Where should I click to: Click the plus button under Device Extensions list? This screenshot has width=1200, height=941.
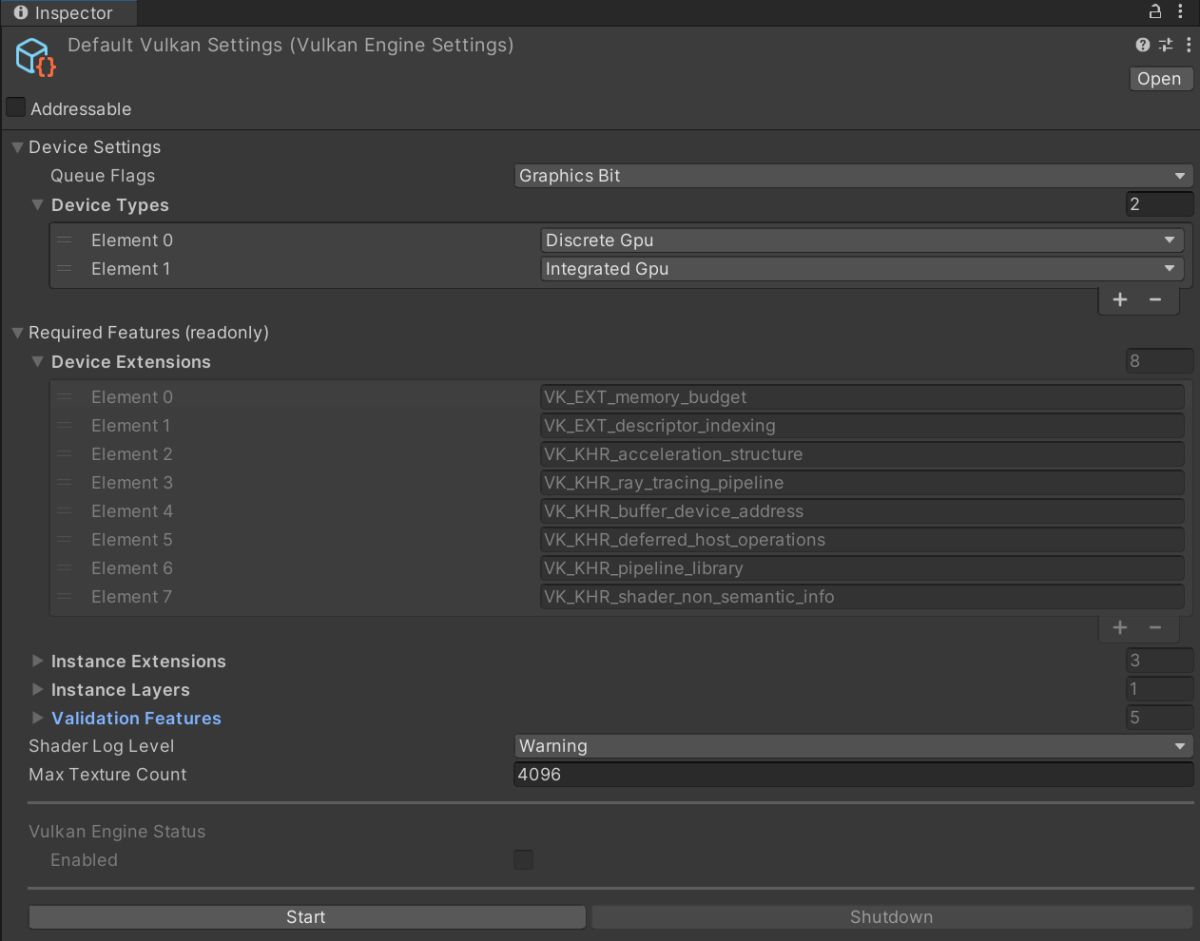pos(1120,628)
